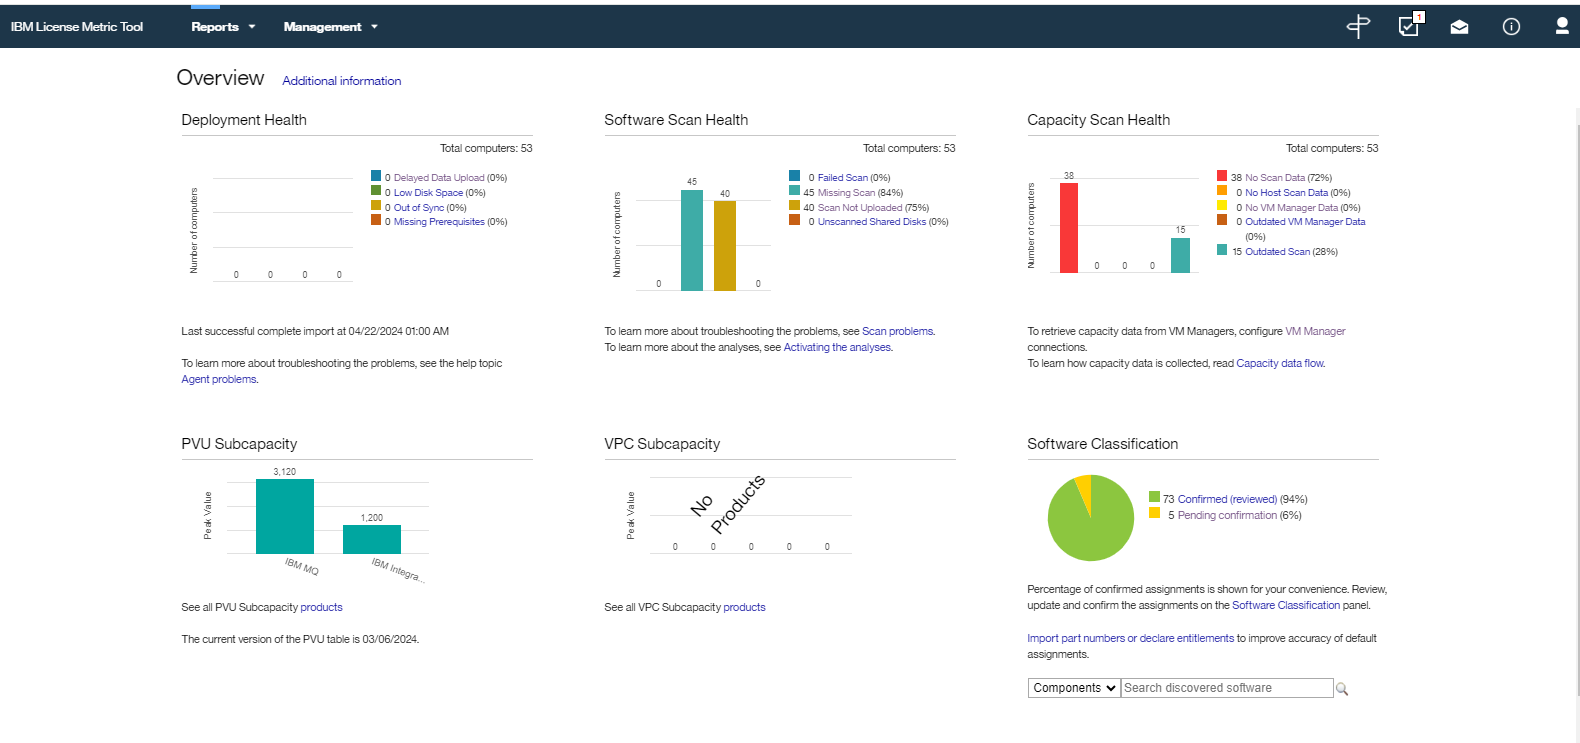This screenshot has width=1580, height=743.
Task: Click the red No Scan Data bar labeled 38
Action: pos(1069,228)
